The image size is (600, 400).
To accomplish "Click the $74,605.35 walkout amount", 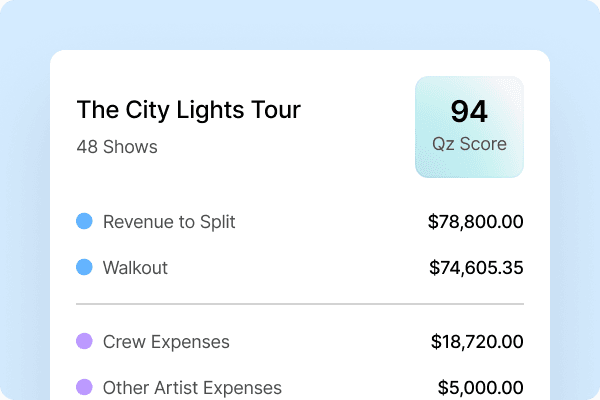I will [x=476, y=268].
